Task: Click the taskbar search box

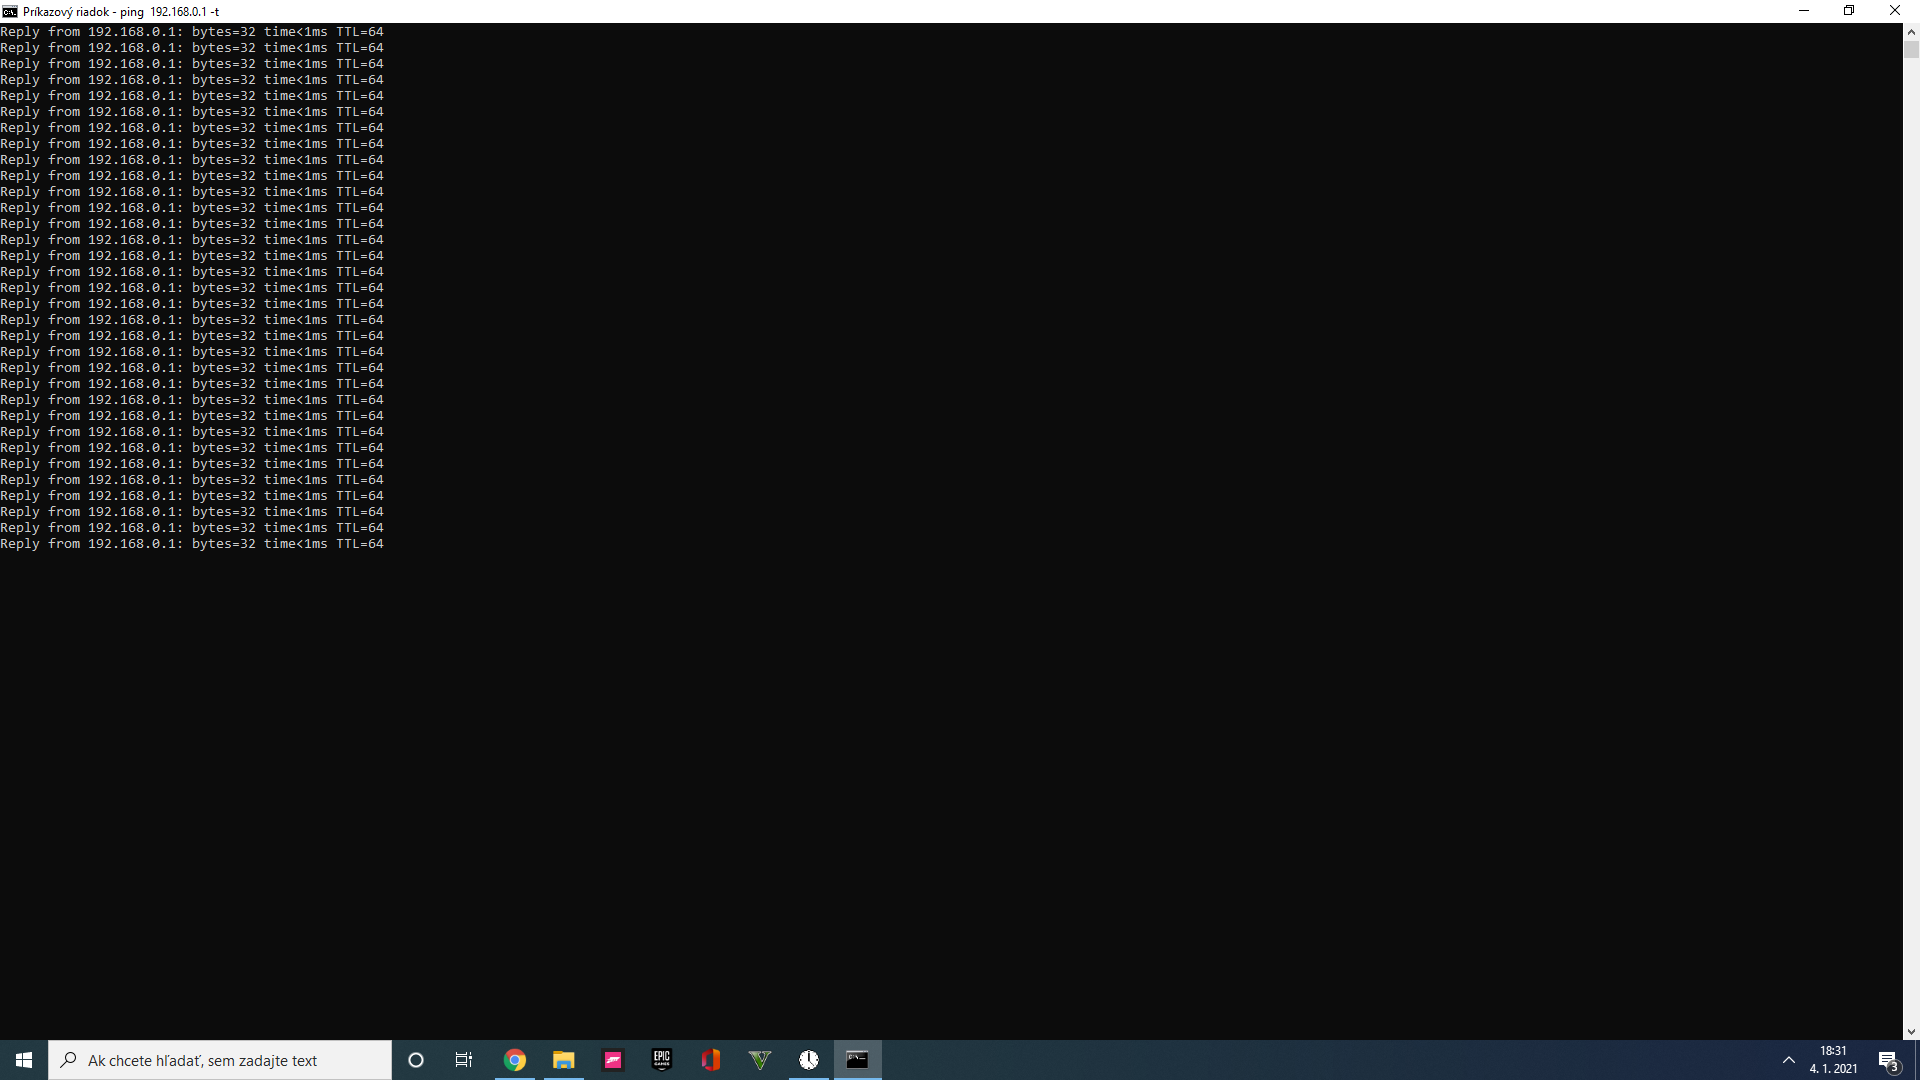Action: tap(220, 1060)
